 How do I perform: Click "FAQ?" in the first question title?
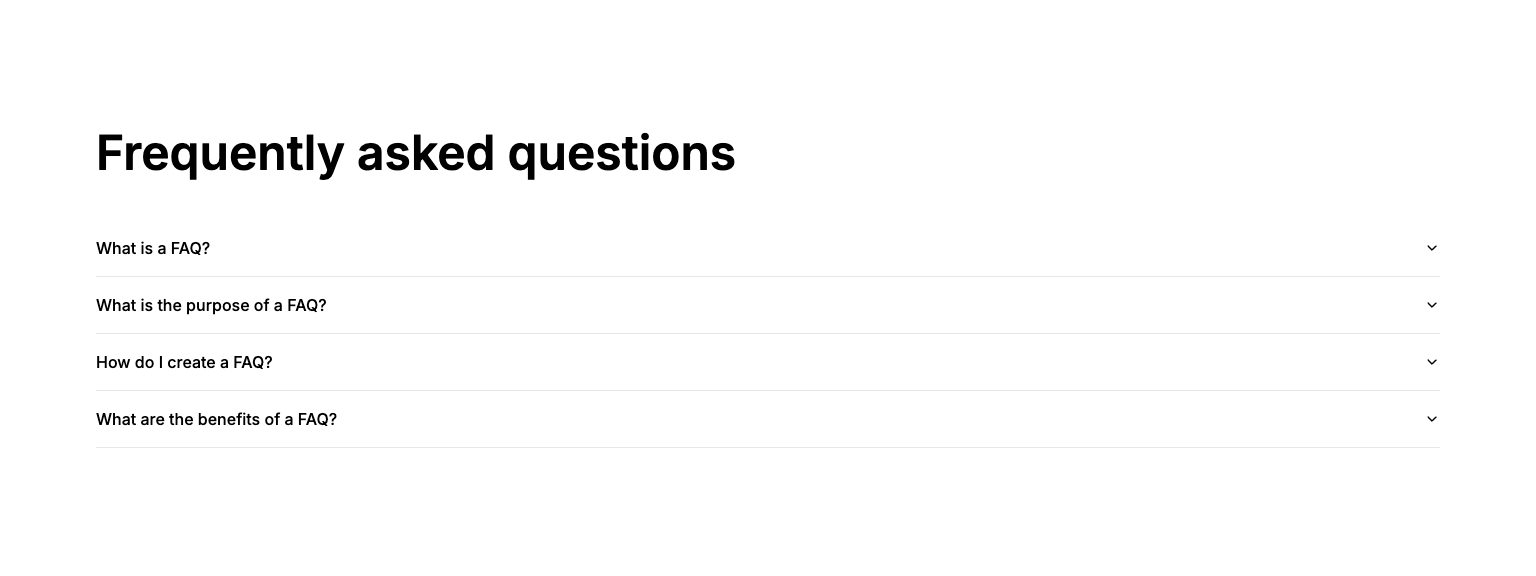tap(190, 248)
